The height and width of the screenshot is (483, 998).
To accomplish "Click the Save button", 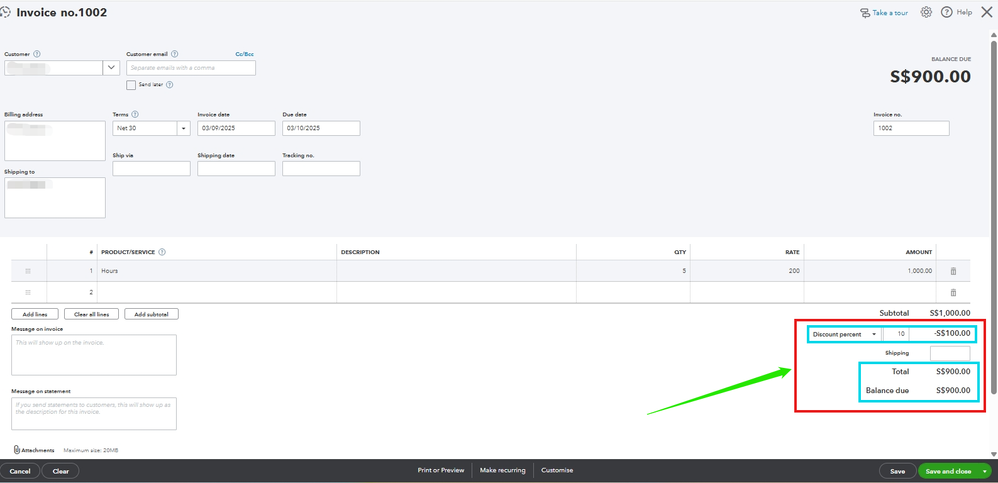I will point(897,471).
